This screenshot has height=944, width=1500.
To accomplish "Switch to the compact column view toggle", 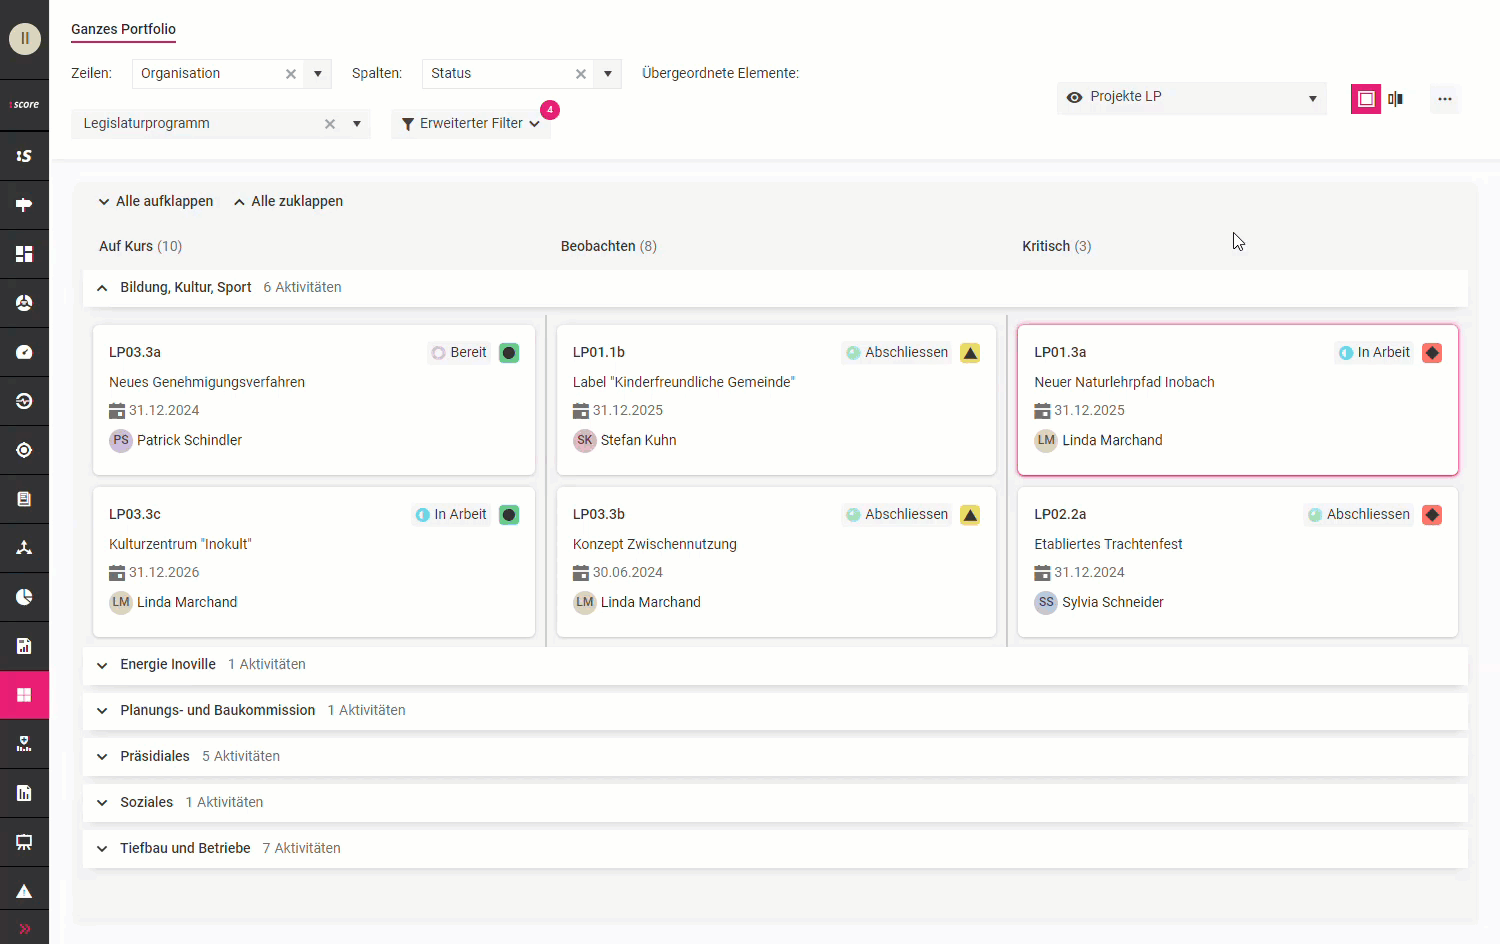I will pyautogui.click(x=1396, y=99).
